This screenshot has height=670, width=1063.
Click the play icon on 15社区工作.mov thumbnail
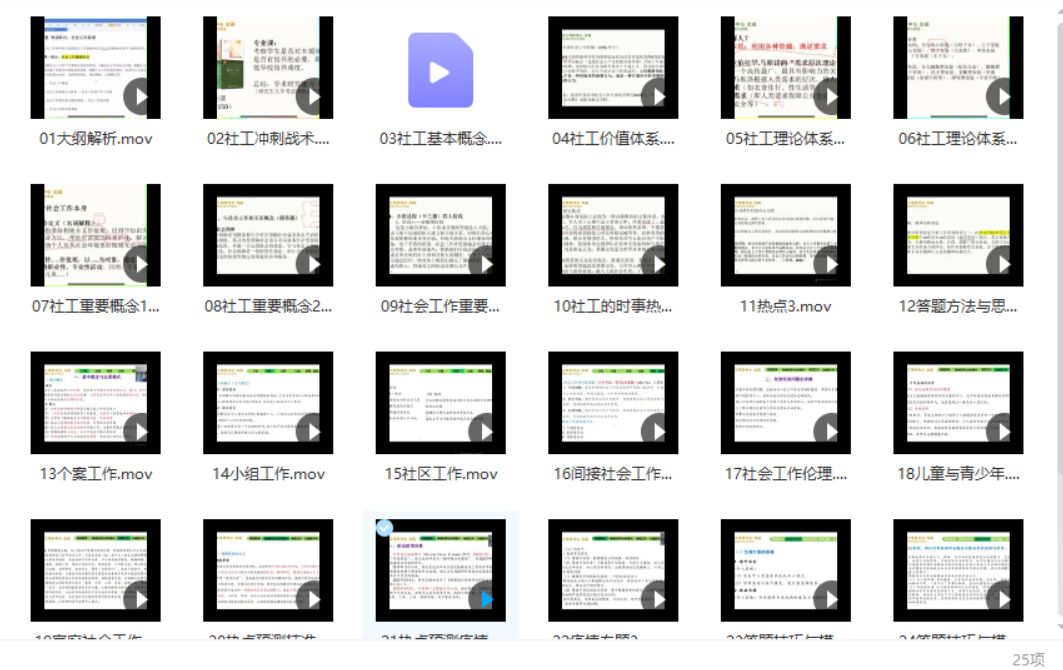tap(483, 431)
